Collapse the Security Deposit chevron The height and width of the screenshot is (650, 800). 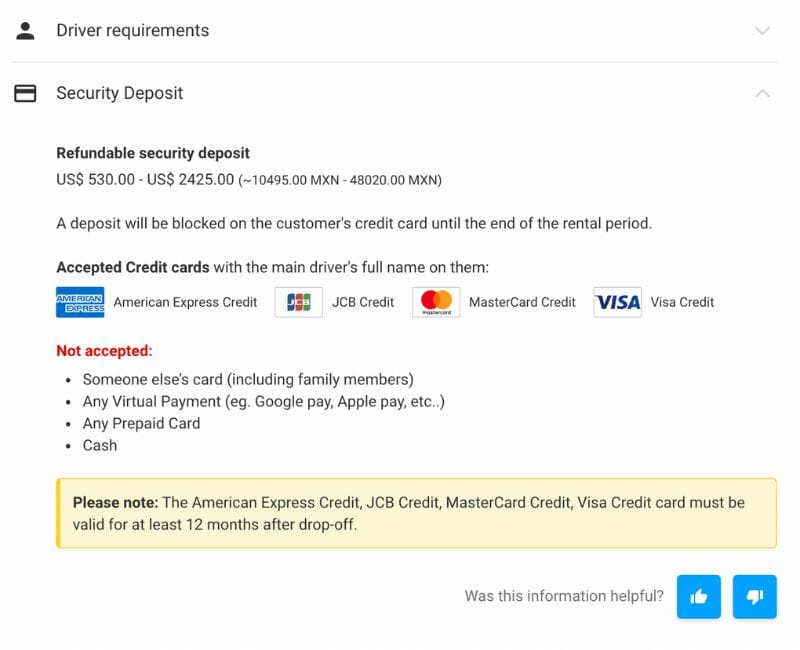coord(762,93)
